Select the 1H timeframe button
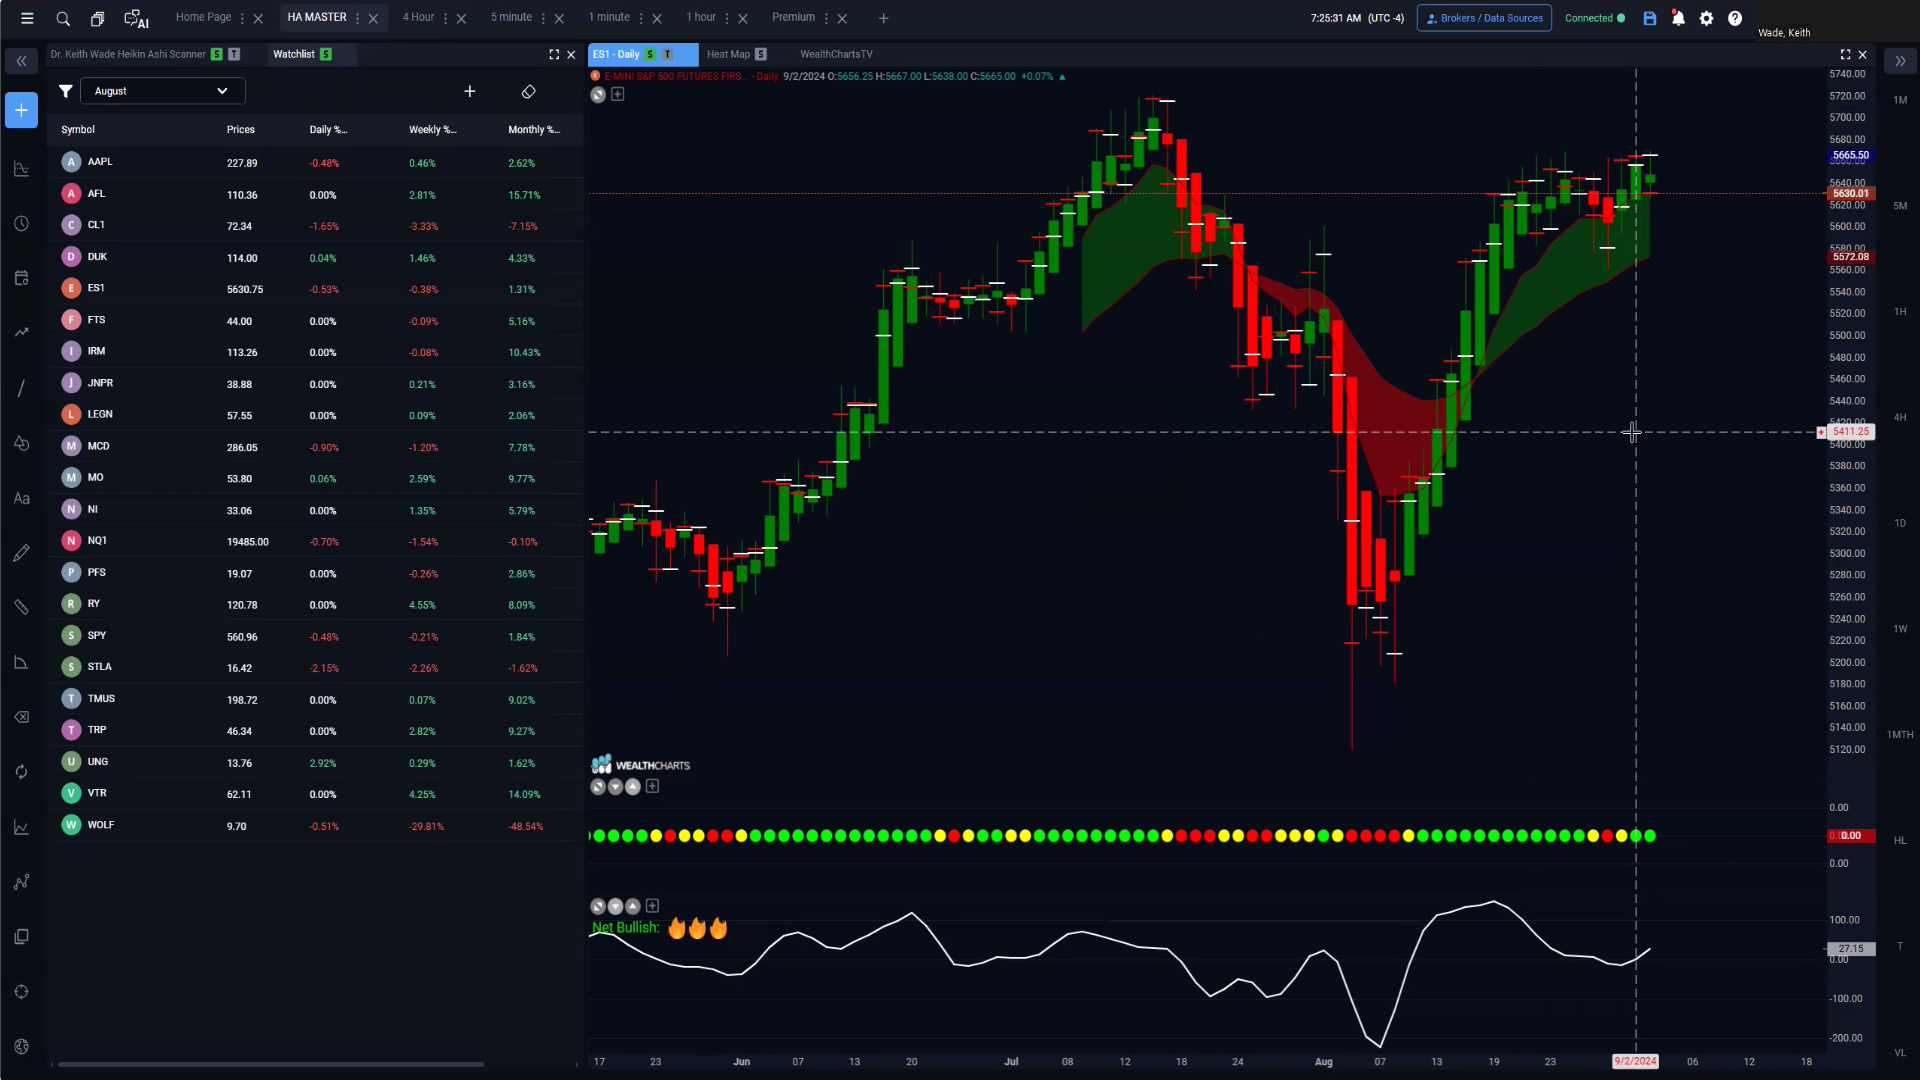This screenshot has width=1920, height=1080. click(x=1900, y=312)
